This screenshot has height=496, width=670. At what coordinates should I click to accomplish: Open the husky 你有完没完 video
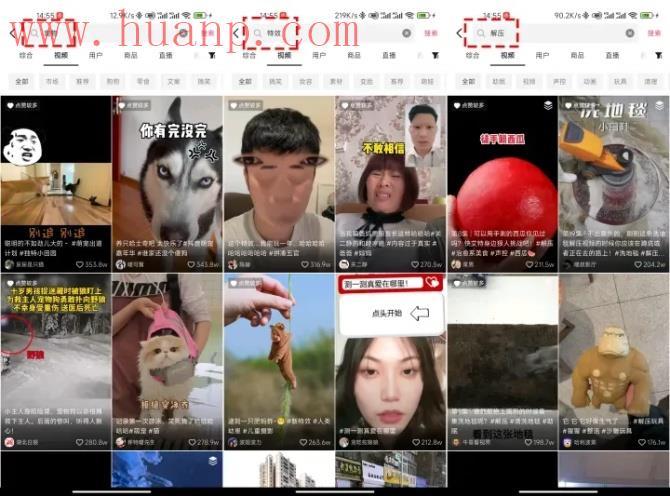[x=167, y=184]
